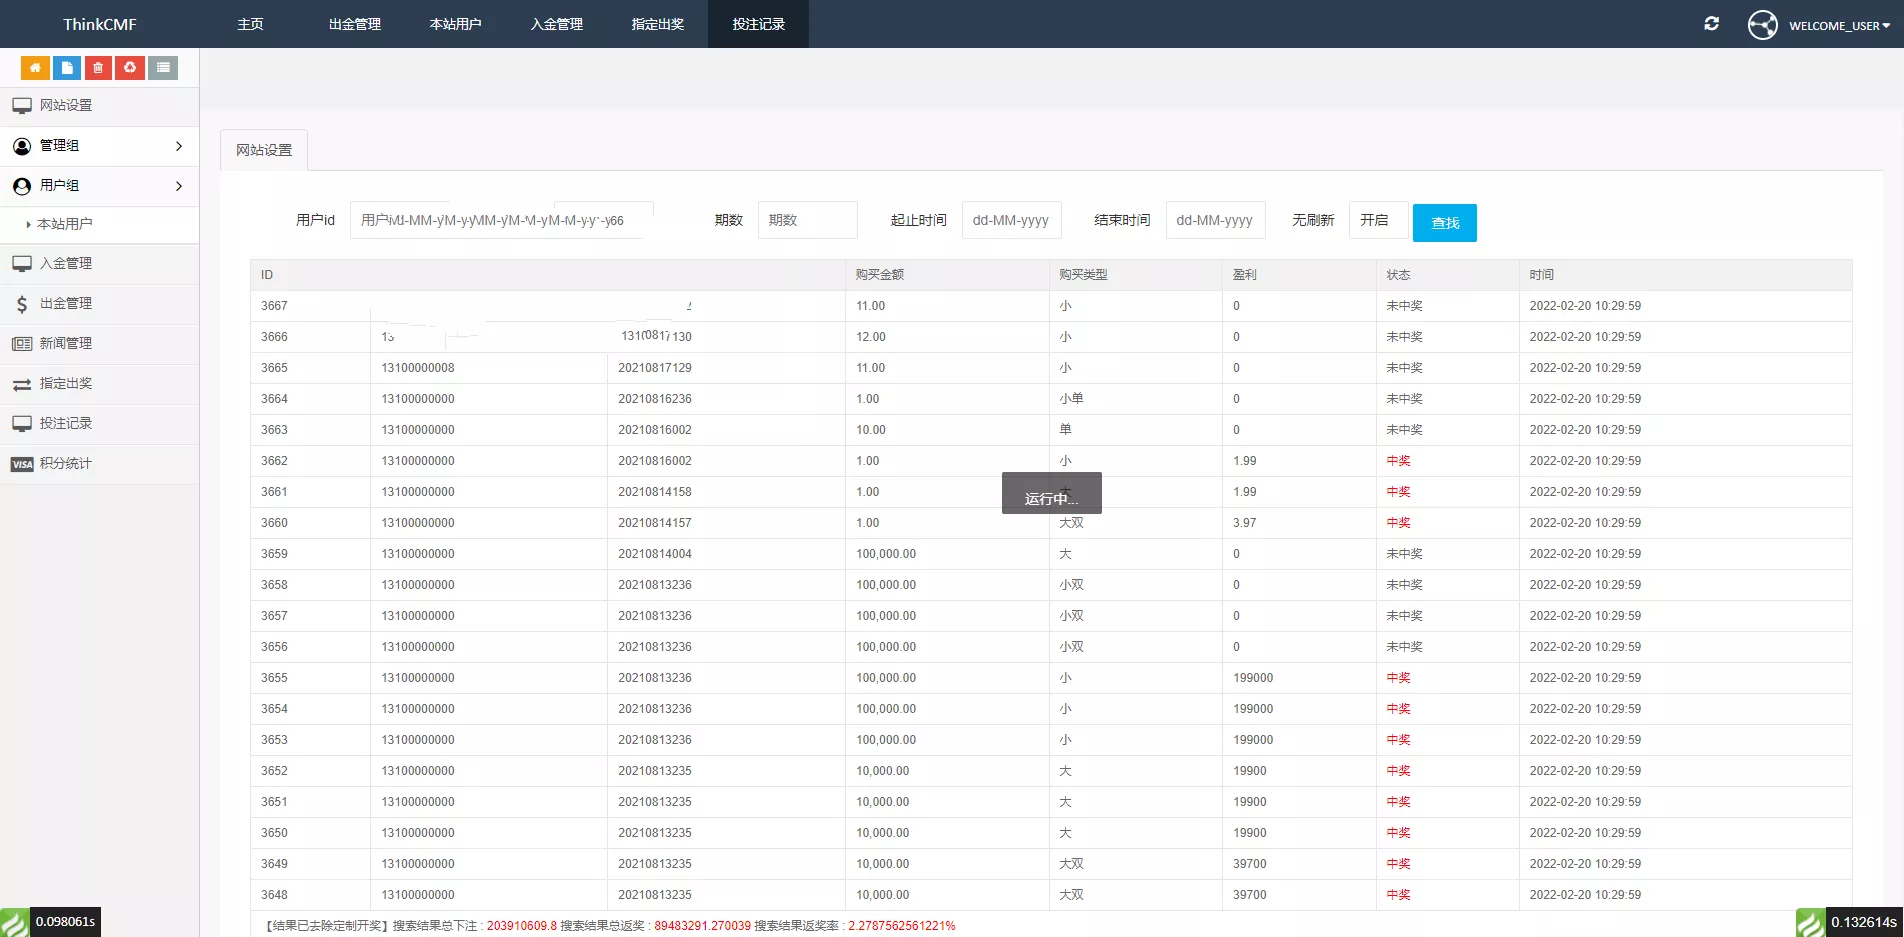Click the red recycle shortcut icon
The height and width of the screenshot is (937, 1904).
coord(130,67)
